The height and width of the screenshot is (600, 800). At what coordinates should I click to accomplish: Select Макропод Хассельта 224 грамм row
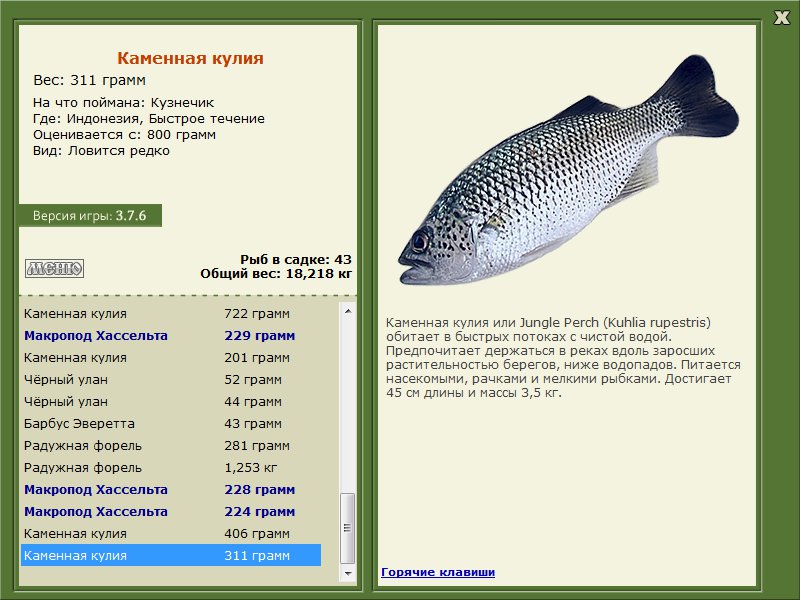(x=171, y=512)
